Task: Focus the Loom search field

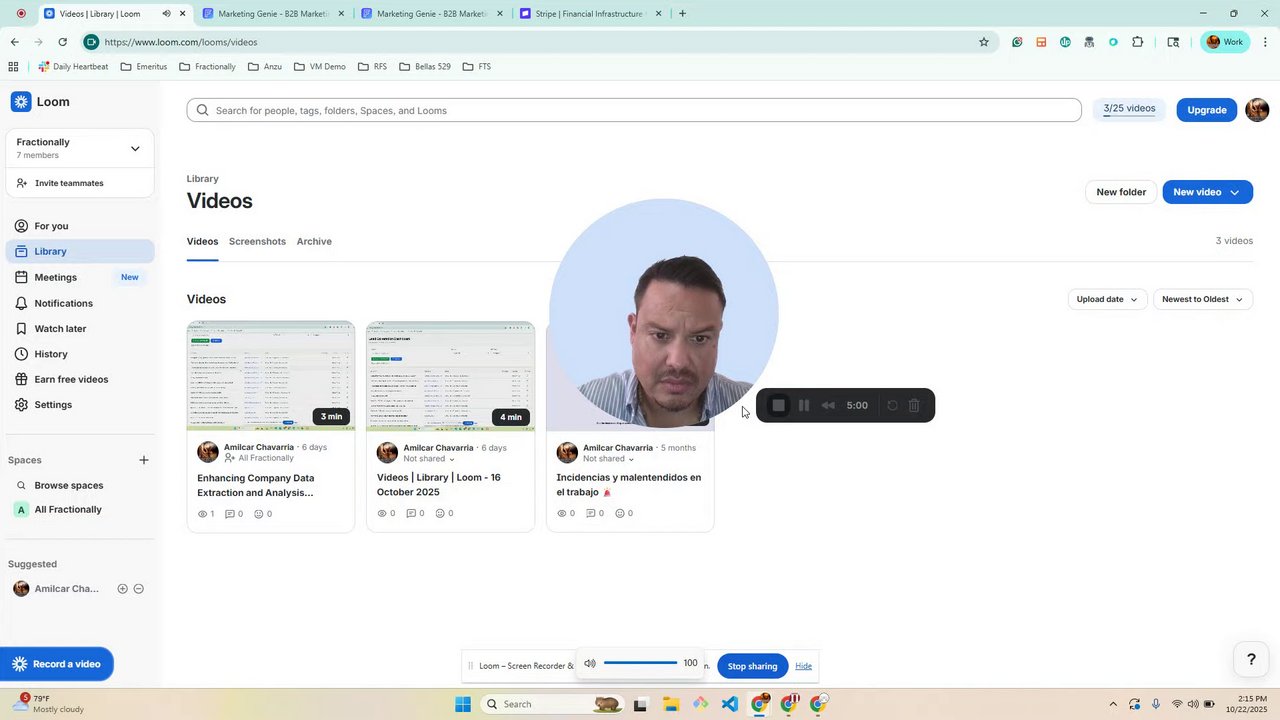Action: 634,110
